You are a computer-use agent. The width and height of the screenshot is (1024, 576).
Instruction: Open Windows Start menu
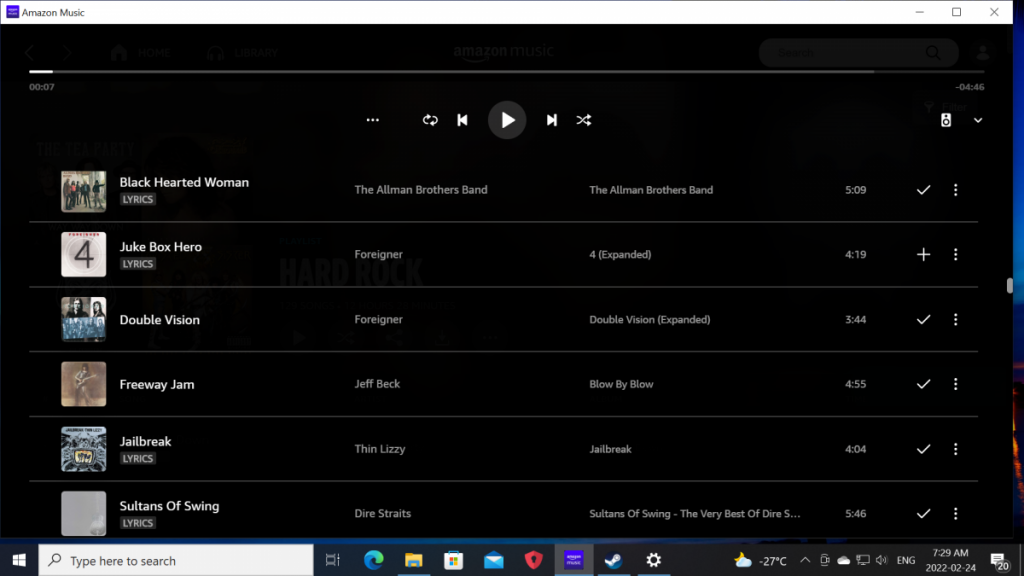pos(19,560)
